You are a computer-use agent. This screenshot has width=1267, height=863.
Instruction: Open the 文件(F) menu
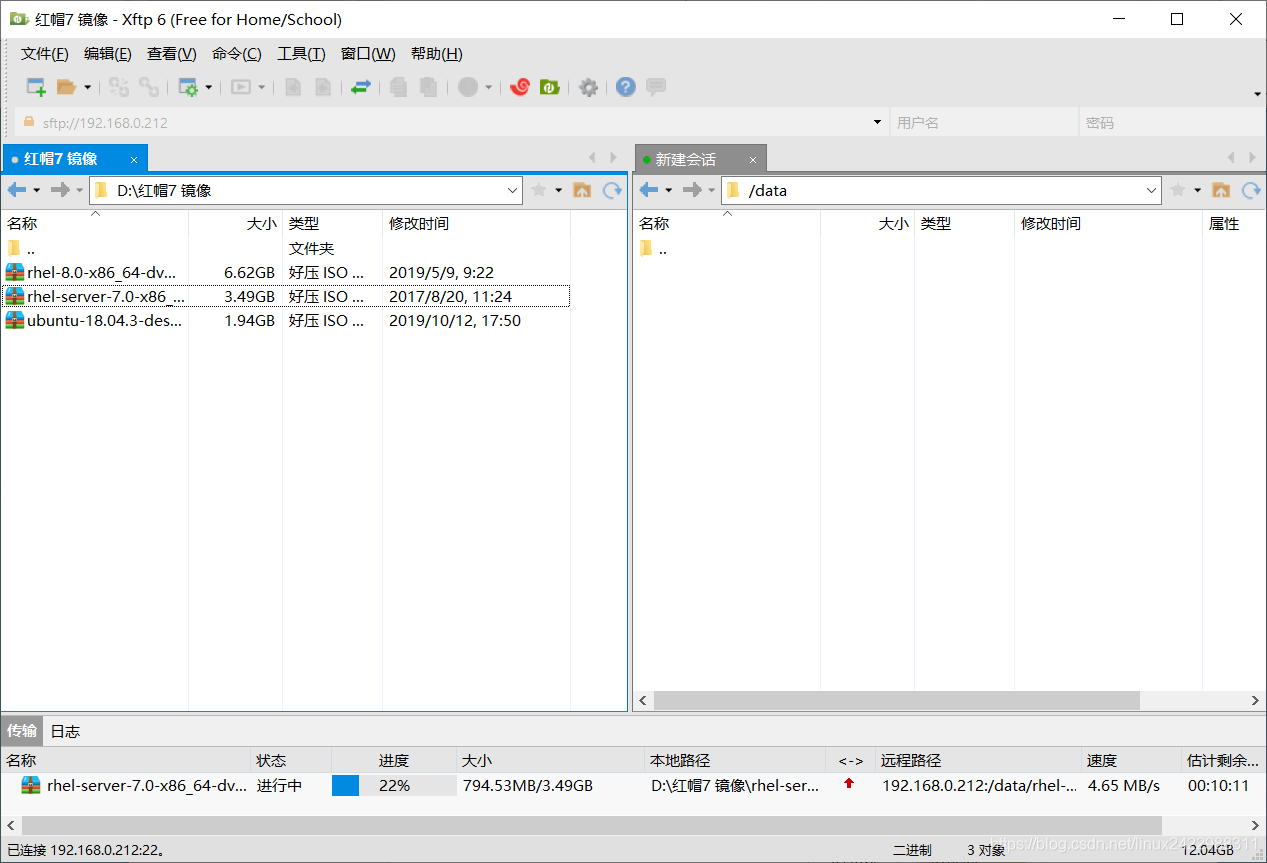coord(45,54)
